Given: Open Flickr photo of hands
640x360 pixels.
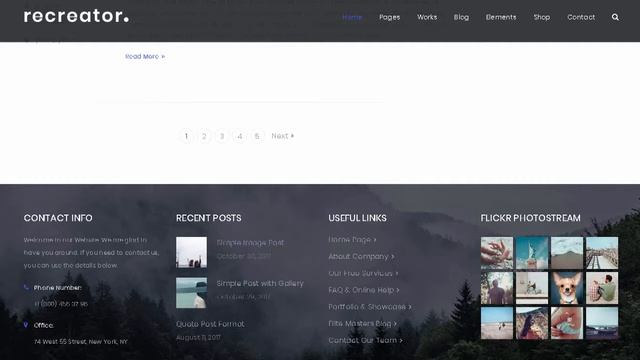Looking at the screenshot, I should (497, 253).
